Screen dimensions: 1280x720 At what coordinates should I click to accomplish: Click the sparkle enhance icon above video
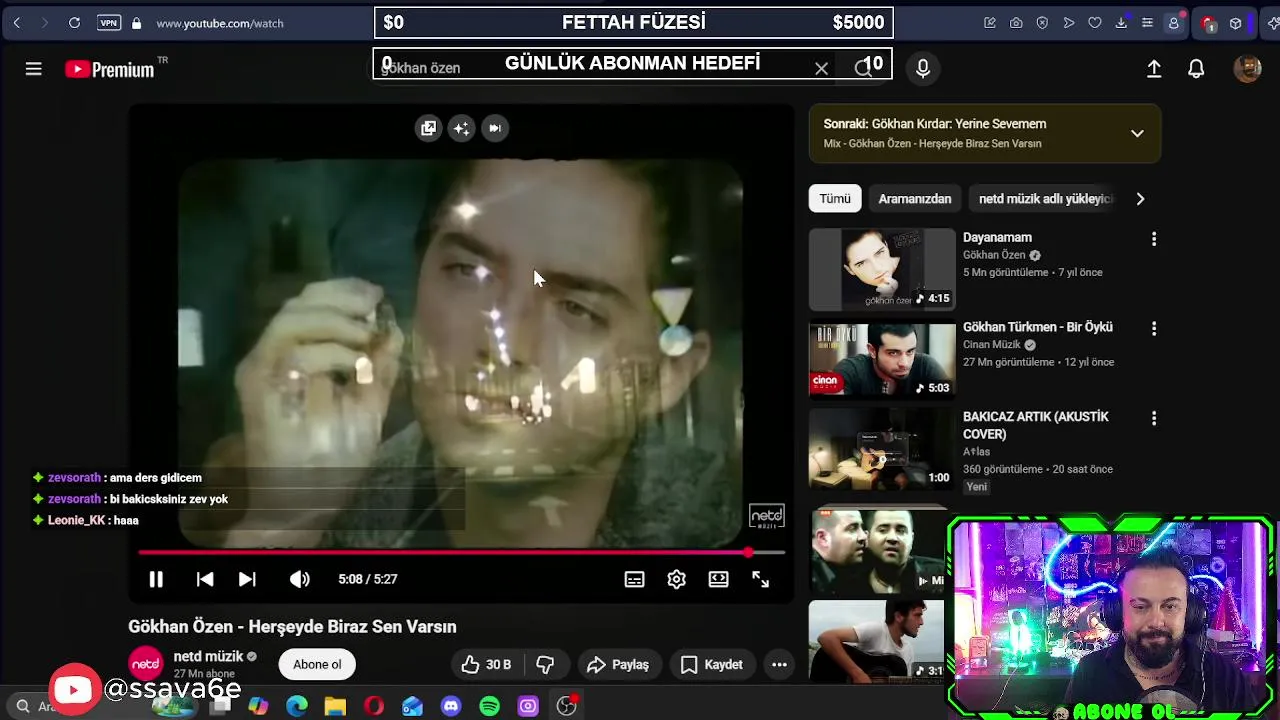tap(461, 128)
